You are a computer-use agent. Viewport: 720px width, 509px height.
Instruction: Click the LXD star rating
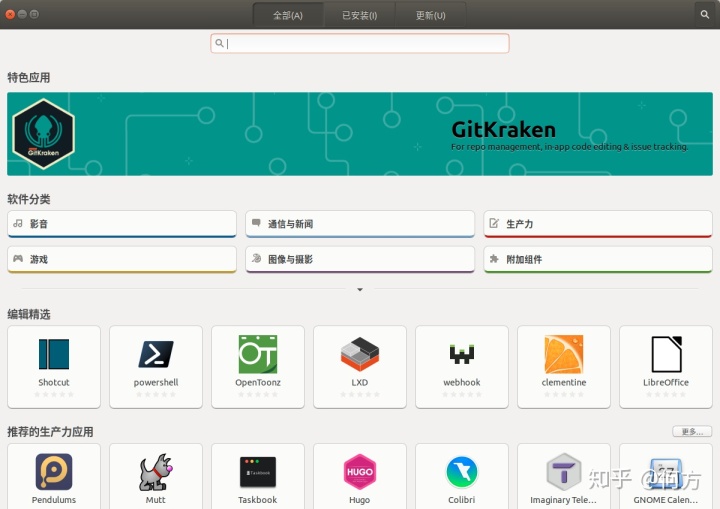(360, 394)
